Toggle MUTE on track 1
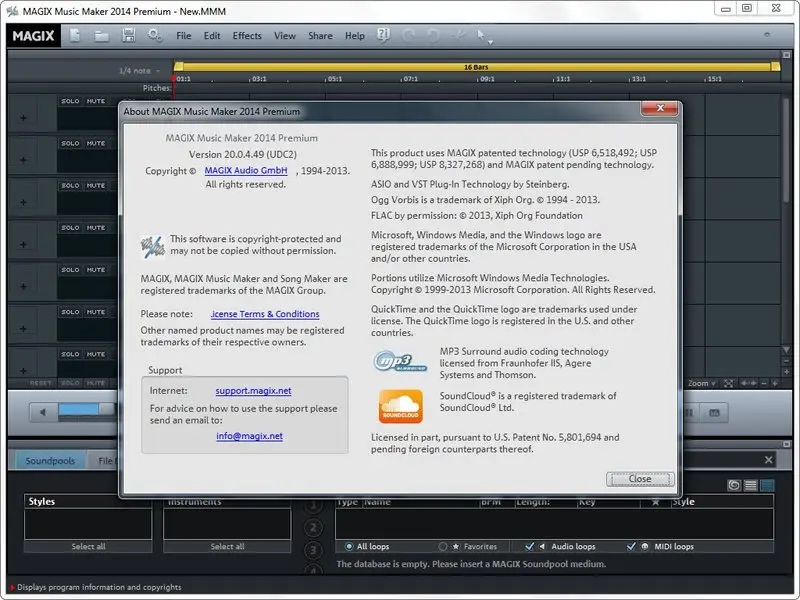 click(96, 101)
